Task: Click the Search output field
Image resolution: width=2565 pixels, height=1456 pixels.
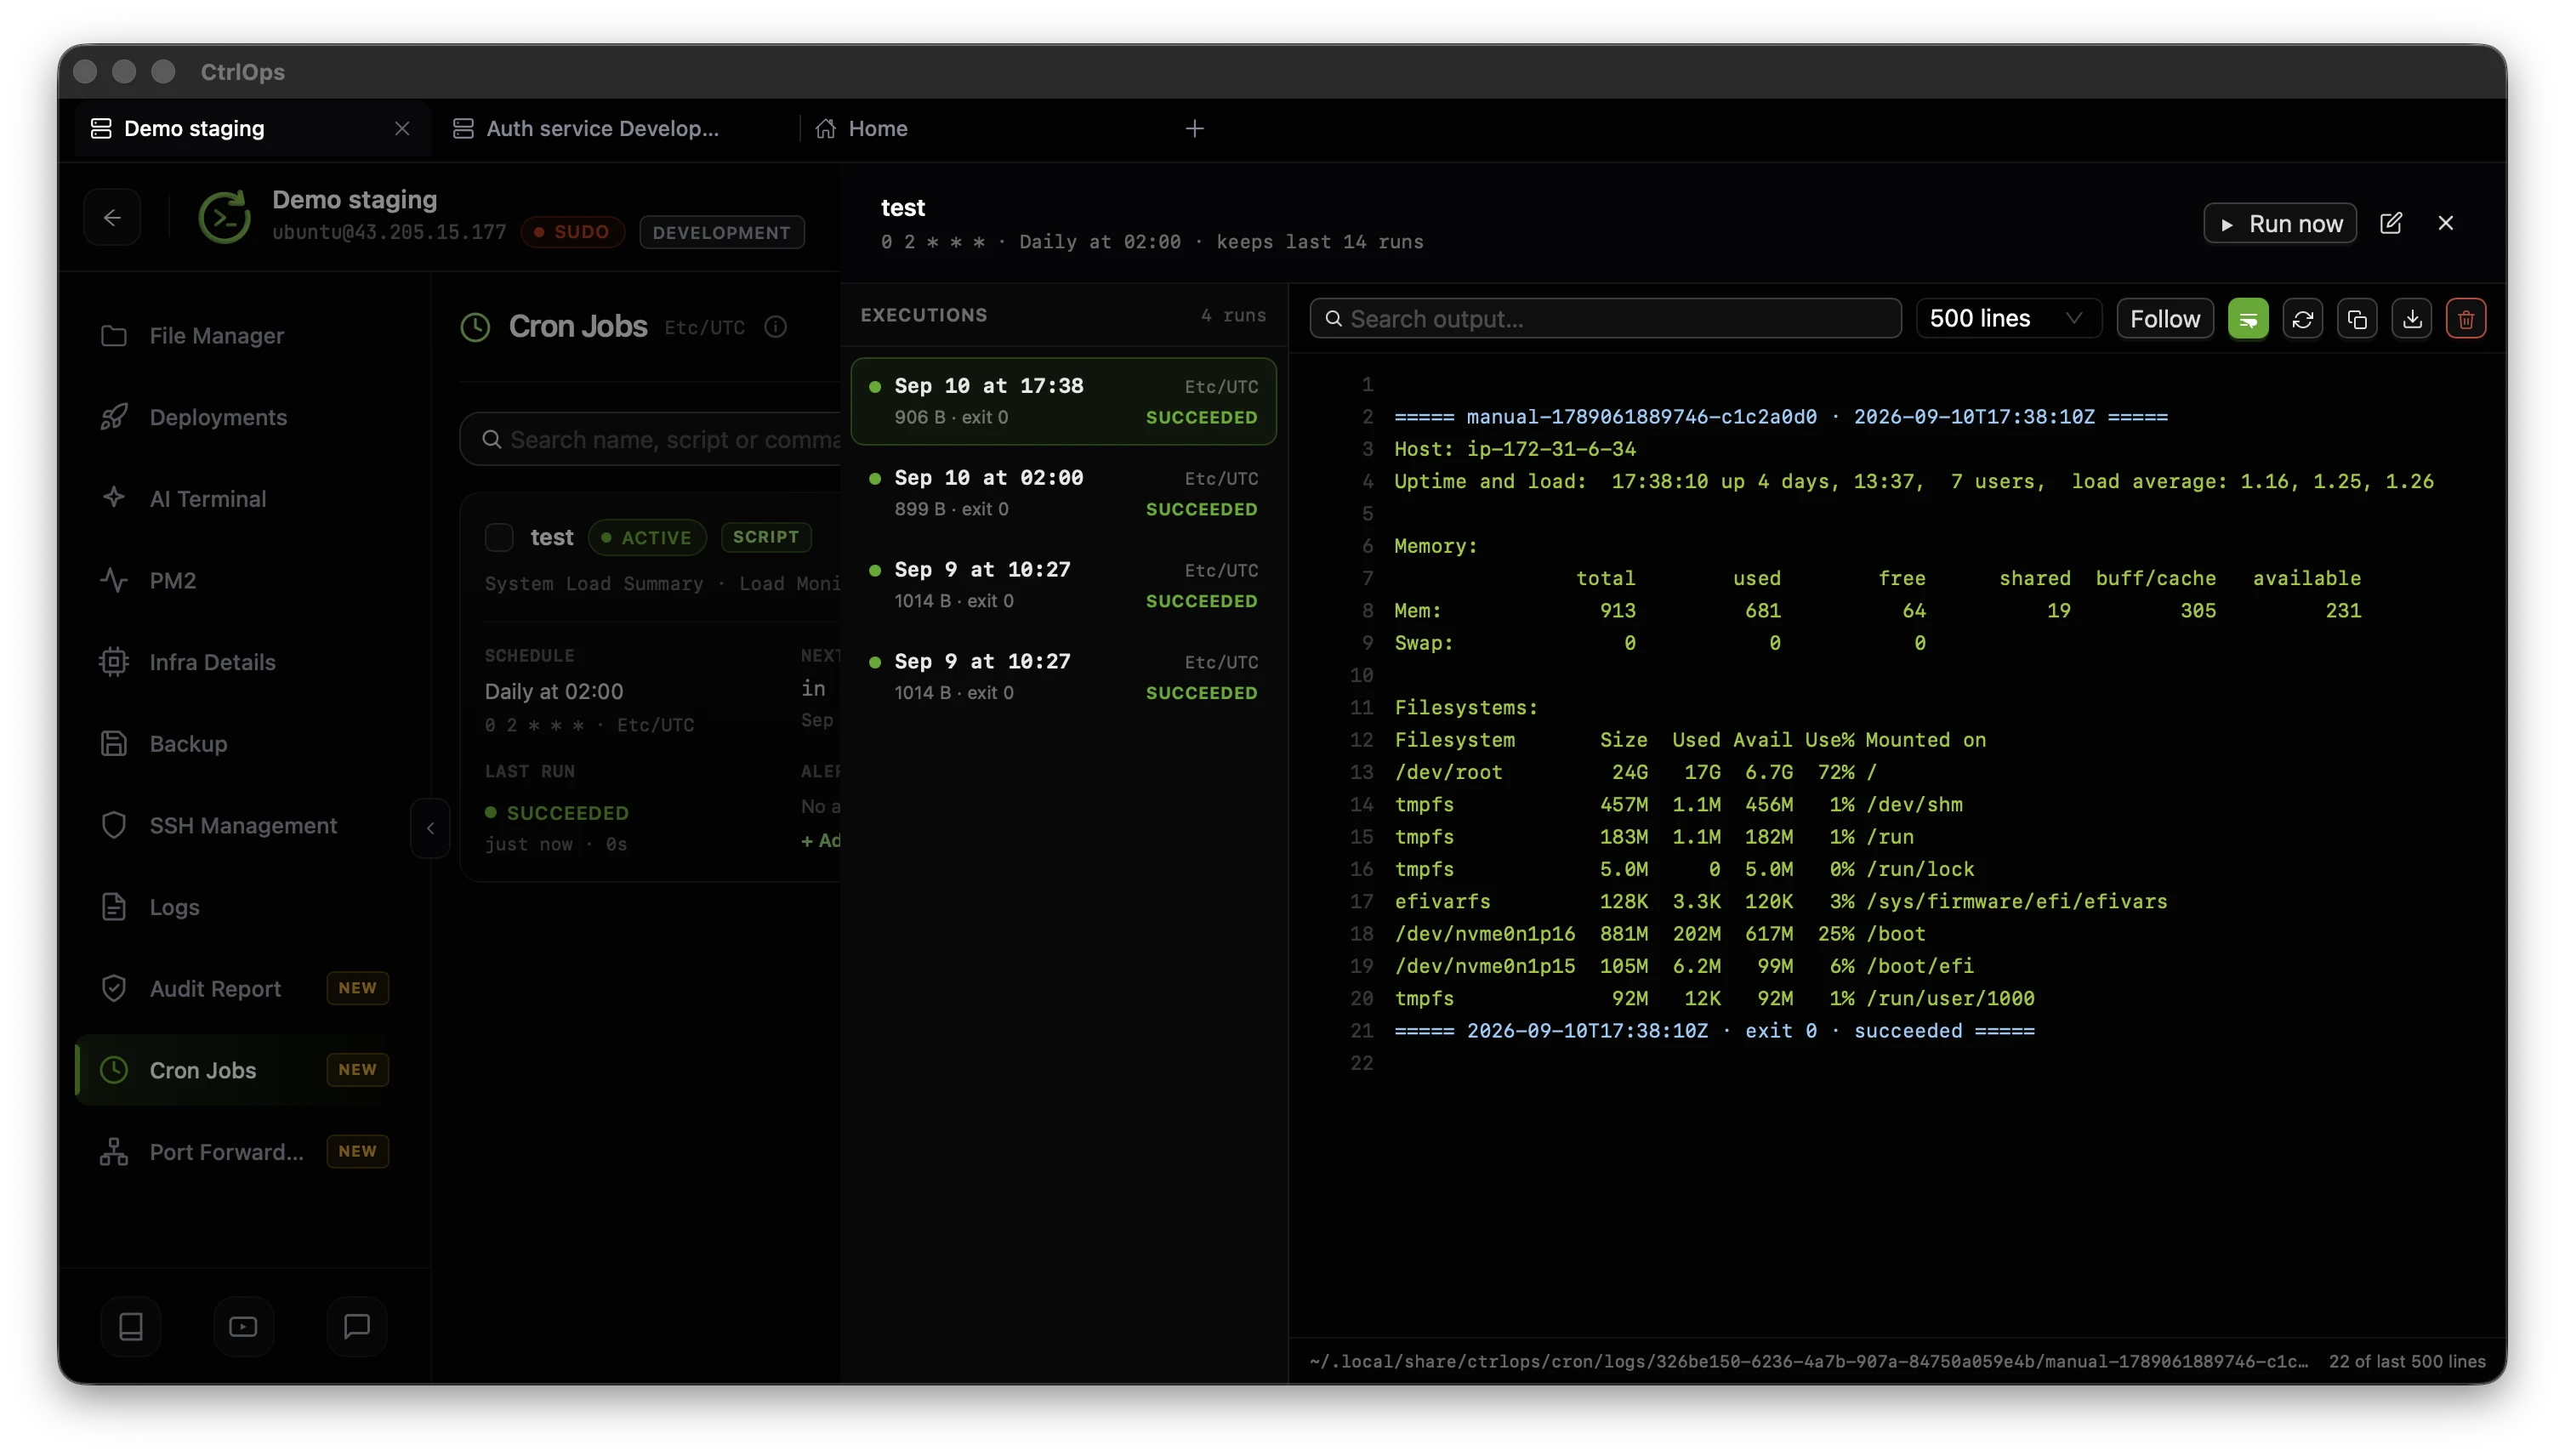Action: [x=1605, y=319]
